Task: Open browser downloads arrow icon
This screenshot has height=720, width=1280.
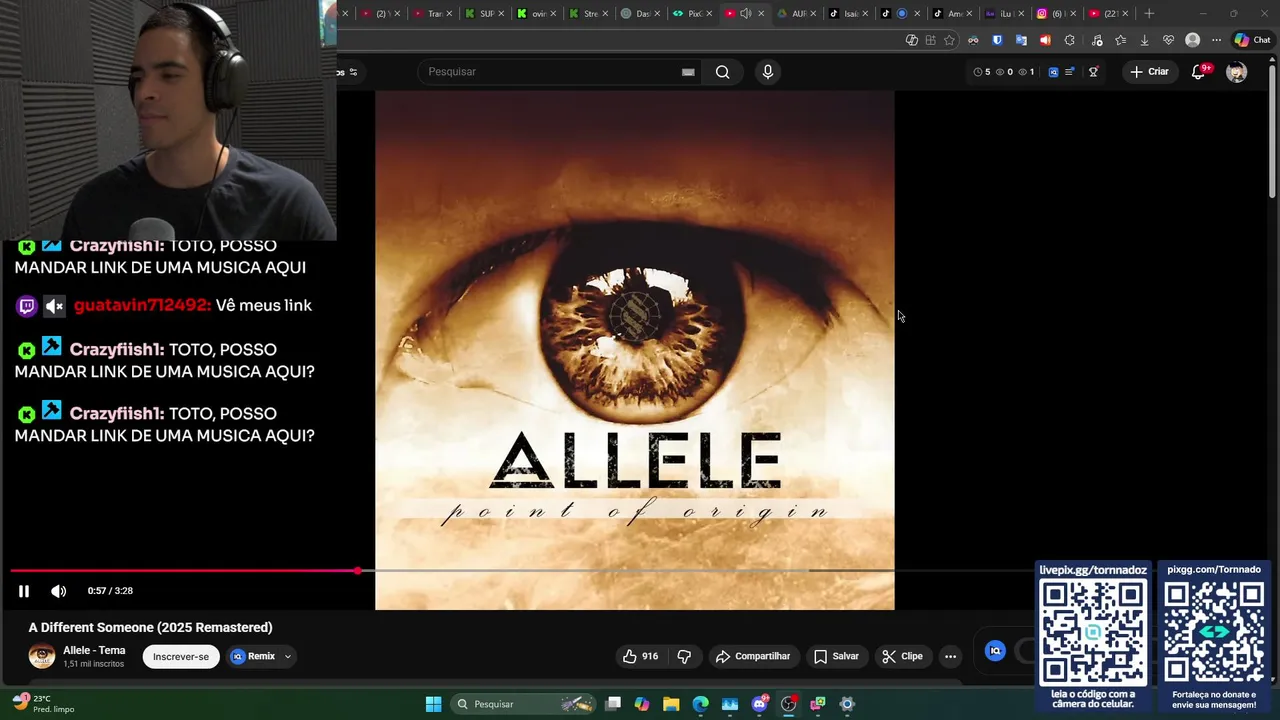Action: [1144, 40]
